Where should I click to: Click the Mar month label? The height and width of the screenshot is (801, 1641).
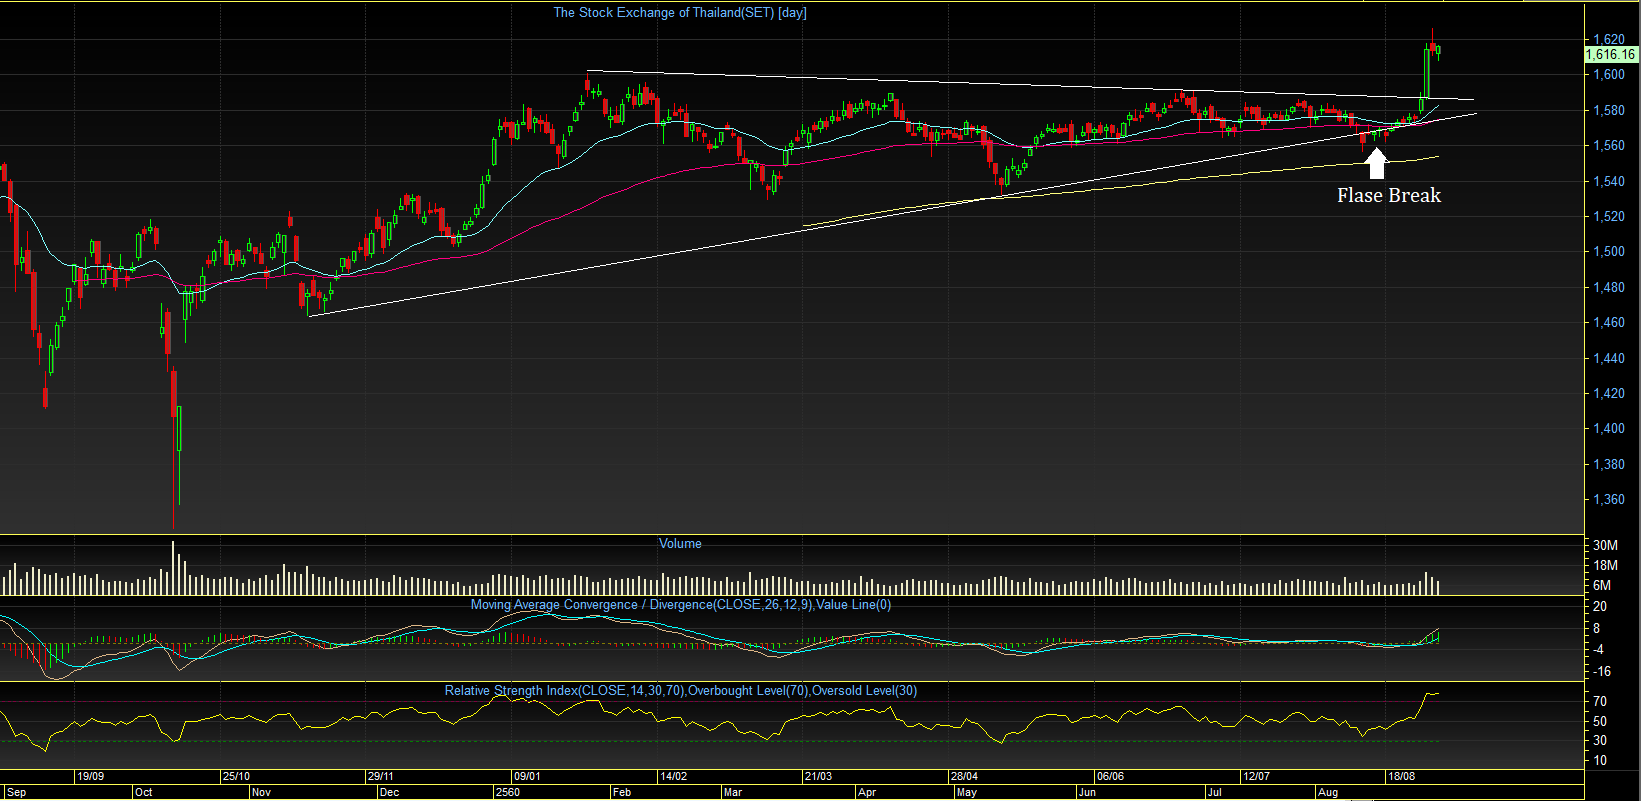[x=733, y=792]
